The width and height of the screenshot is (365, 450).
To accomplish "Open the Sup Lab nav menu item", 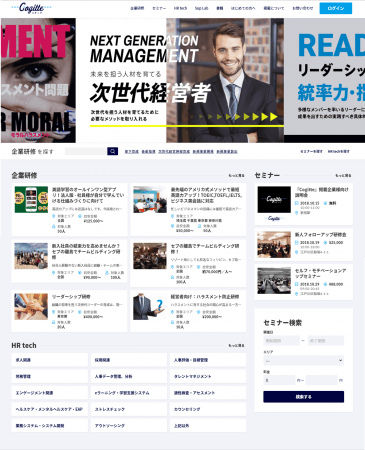I will click(x=201, y=8).
